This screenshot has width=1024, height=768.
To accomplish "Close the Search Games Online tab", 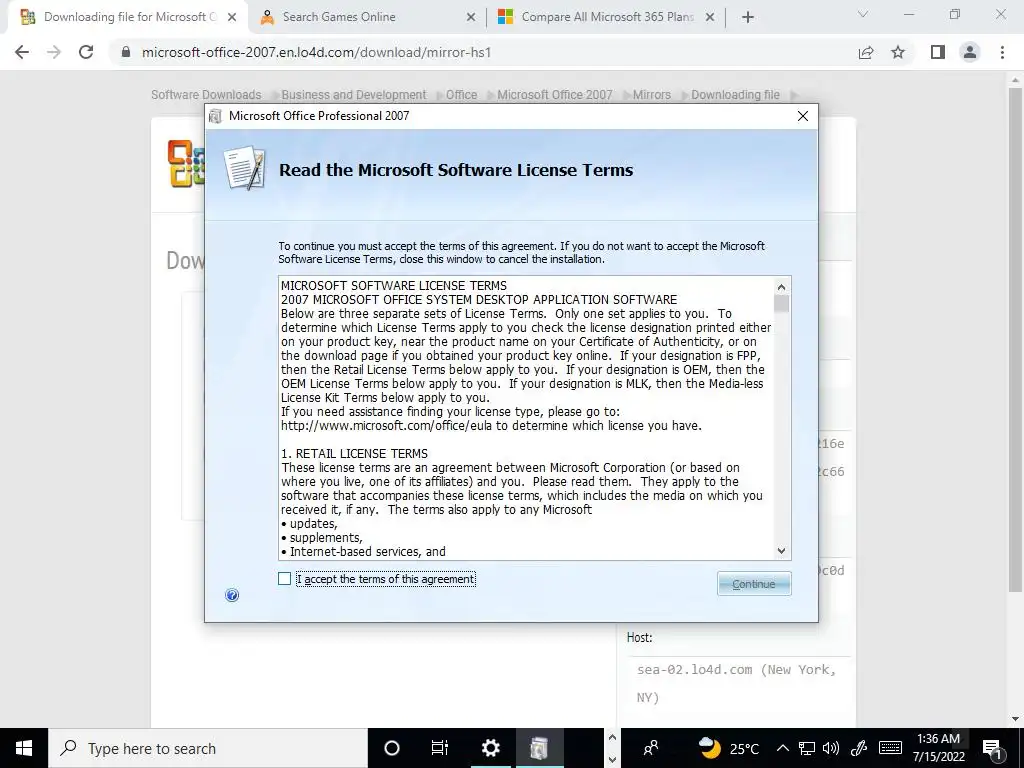I will click(471, 18).
